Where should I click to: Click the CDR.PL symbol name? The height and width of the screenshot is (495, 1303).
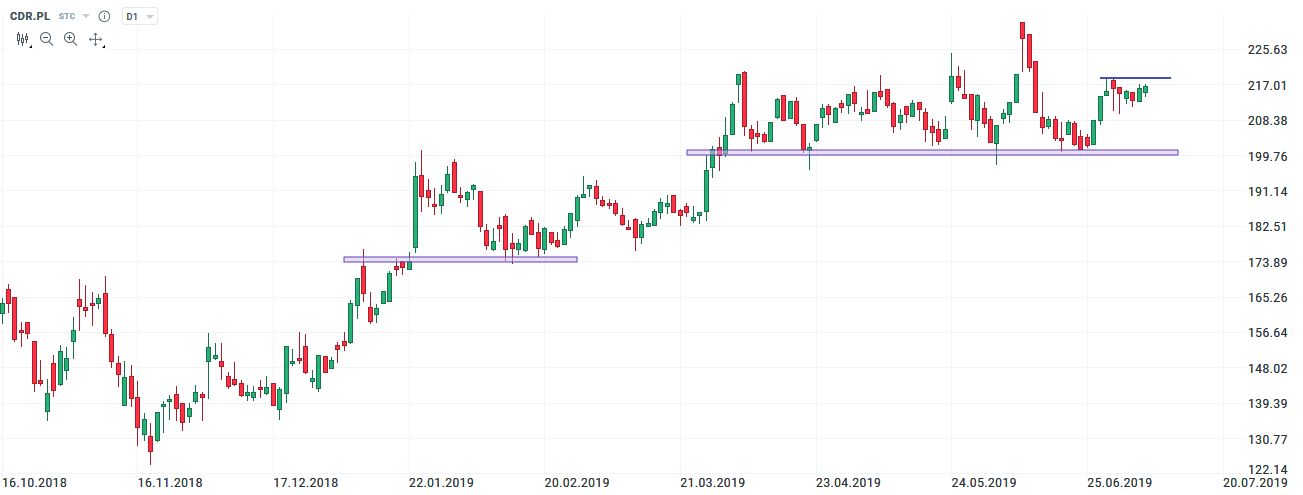coord(29,17)
